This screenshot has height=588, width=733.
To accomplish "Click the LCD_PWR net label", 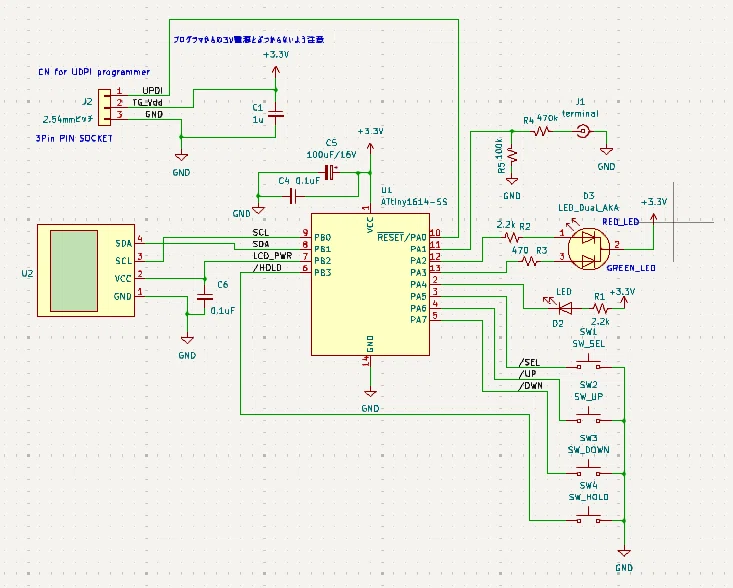I will tap(273, 256).
